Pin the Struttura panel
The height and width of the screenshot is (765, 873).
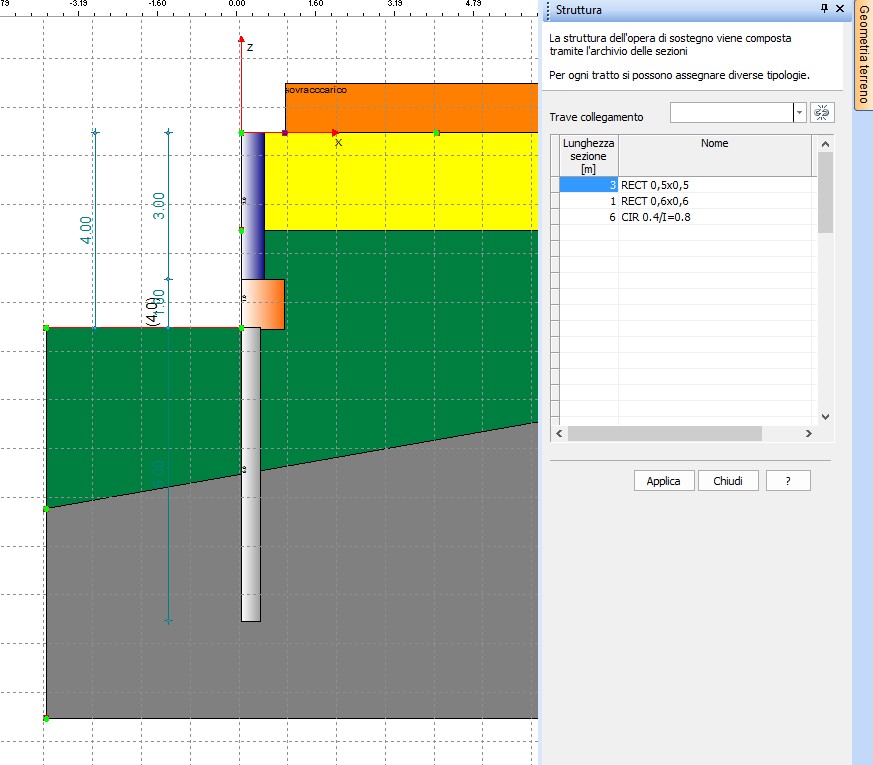click(x=823, y=9)
